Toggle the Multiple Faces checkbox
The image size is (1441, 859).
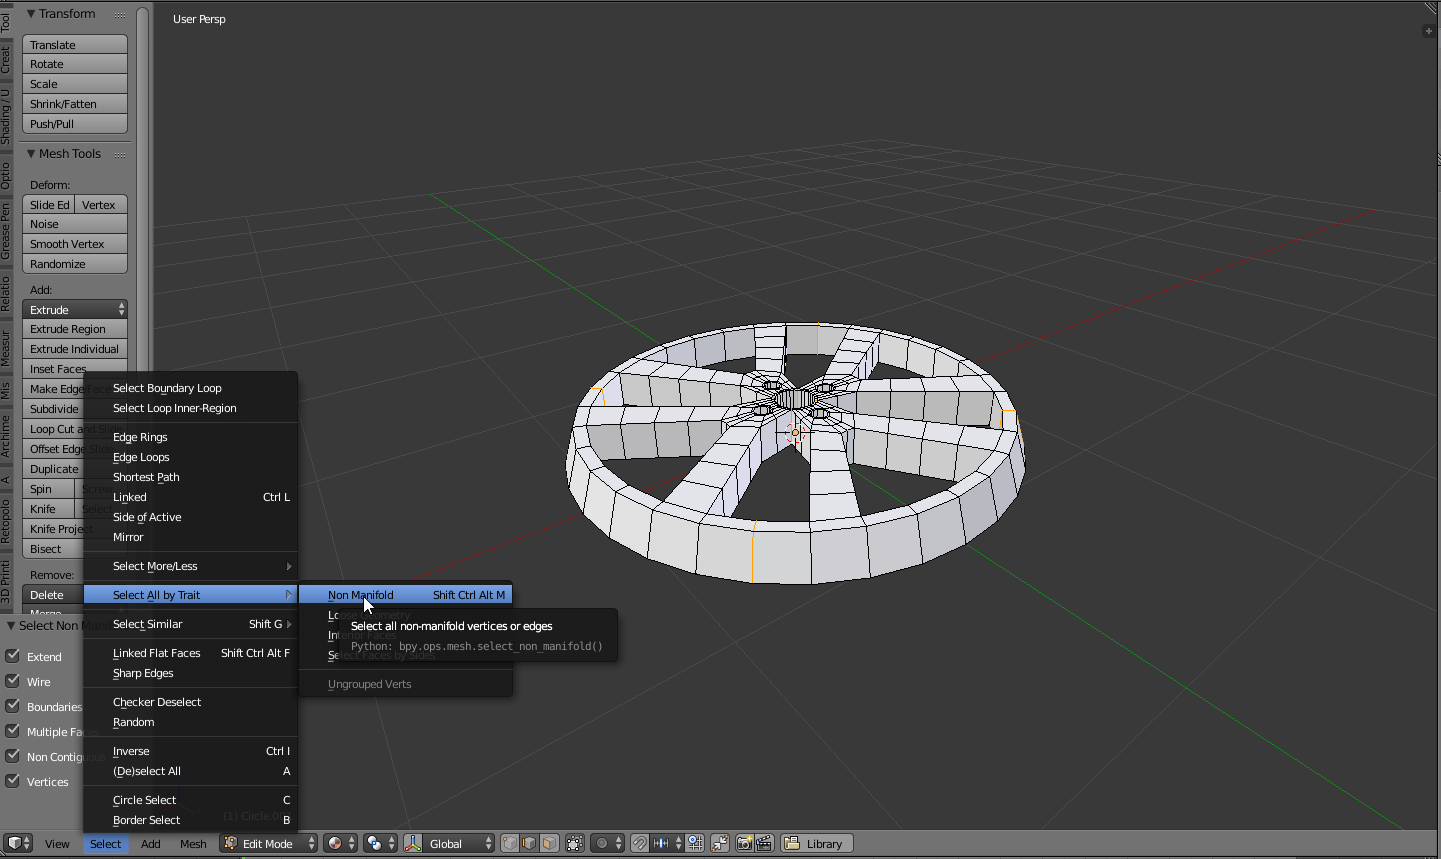point(13,731)
